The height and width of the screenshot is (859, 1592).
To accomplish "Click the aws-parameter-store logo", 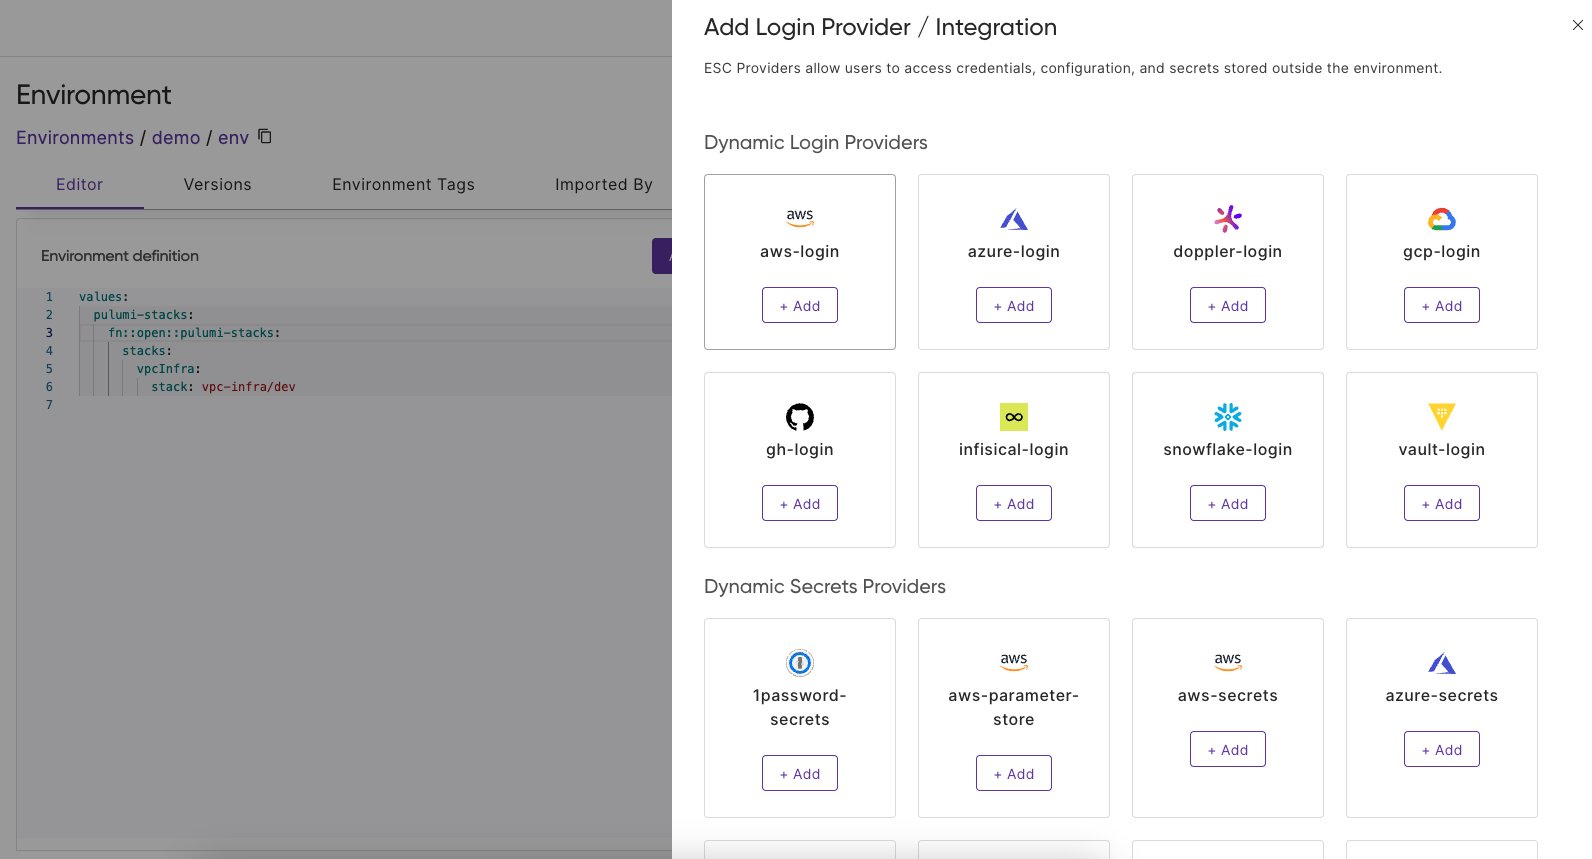I will click(x=1014, y=662).
